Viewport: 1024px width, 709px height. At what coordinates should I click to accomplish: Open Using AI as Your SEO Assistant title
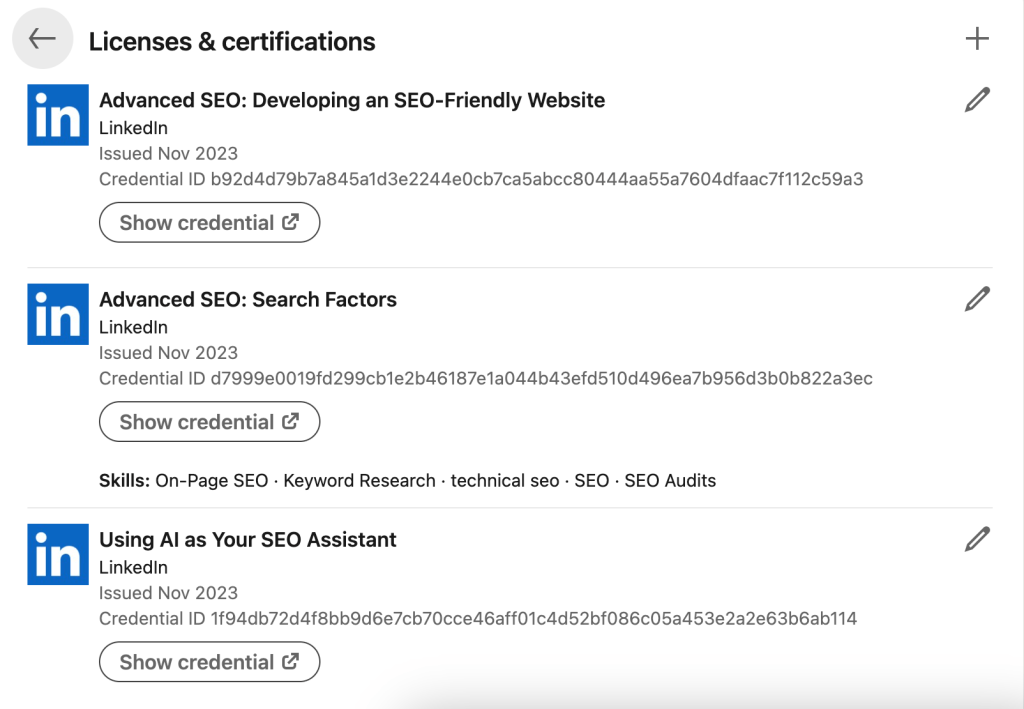pyautogui.click(x=248, y=540)
